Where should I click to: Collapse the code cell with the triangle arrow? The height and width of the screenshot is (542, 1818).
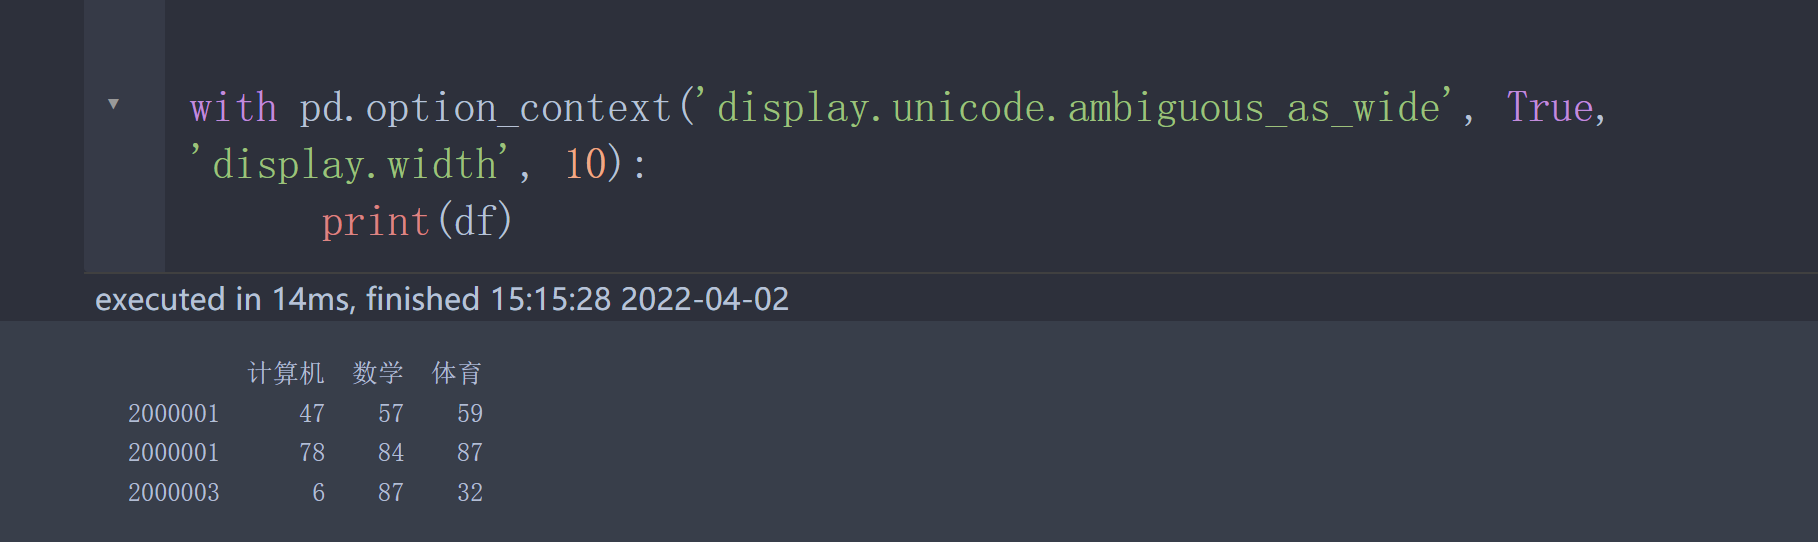click(x=113, y=104)
